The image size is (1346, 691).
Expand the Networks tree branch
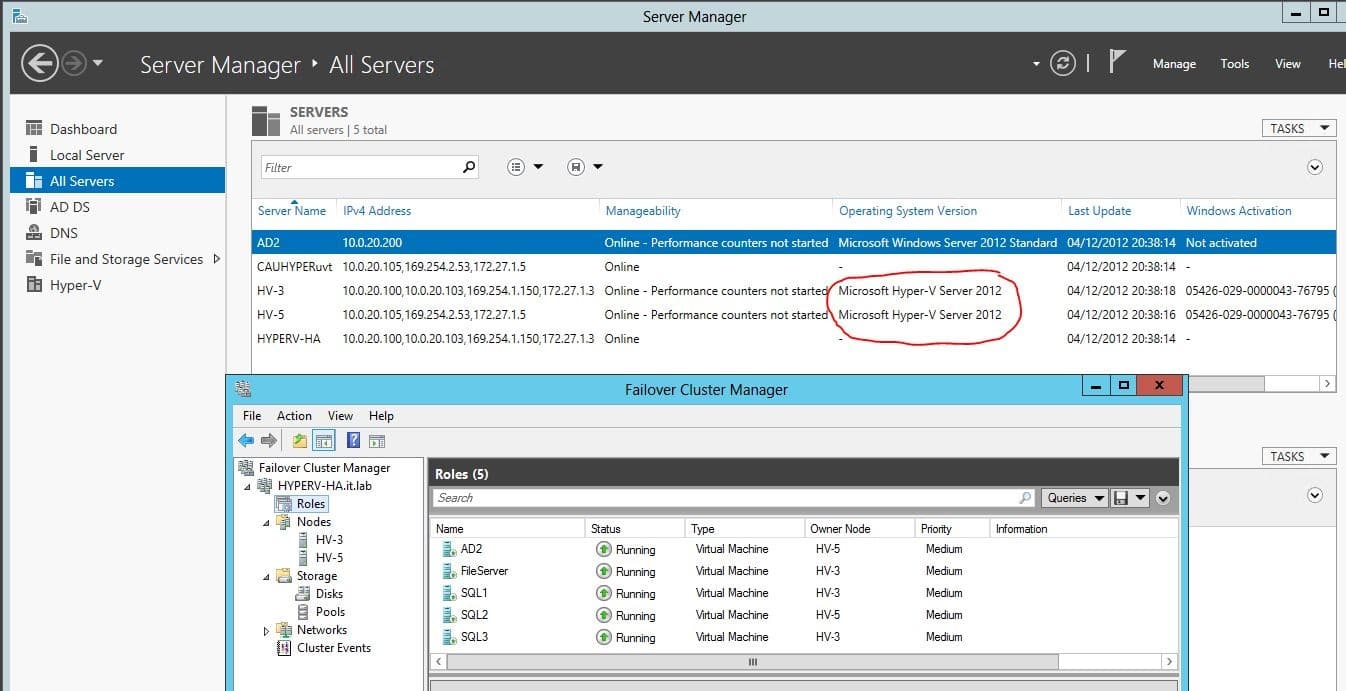(x=266, y=631)
